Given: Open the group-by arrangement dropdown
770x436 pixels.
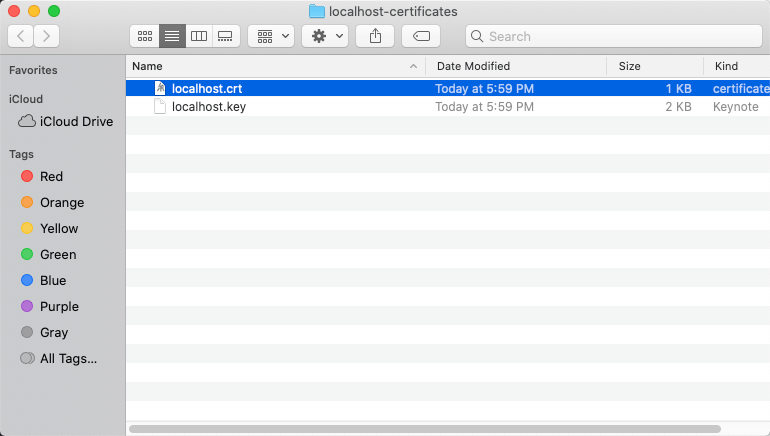Looking at the screenshot, I should (x=271, y=36).
